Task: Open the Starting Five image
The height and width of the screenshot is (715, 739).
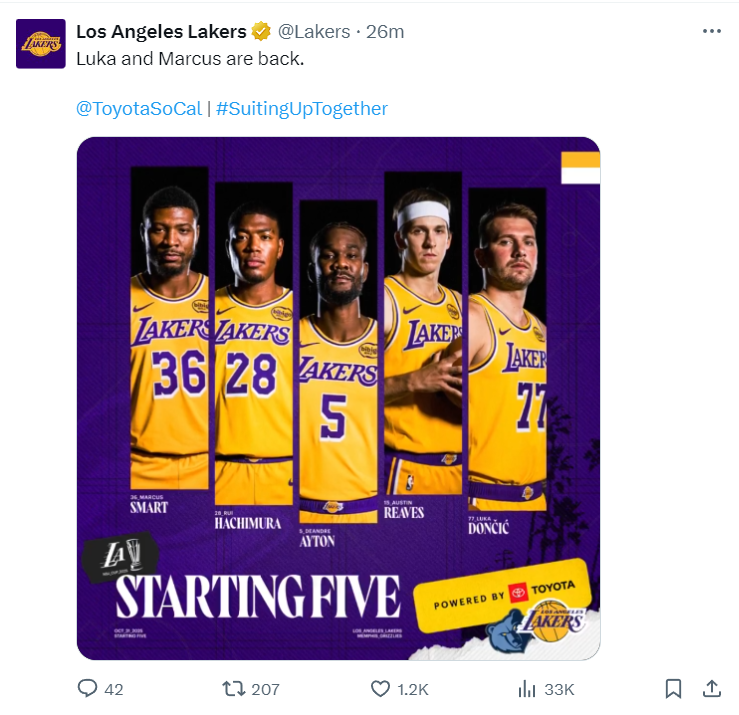Action: pyautogui.click(x=338, y=398)
